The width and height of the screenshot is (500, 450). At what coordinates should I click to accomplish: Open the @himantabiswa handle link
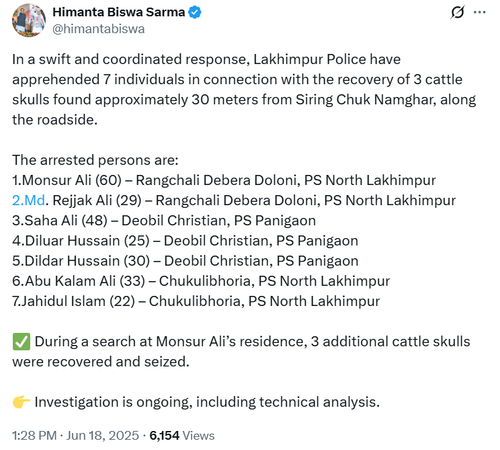click(98, 29)
